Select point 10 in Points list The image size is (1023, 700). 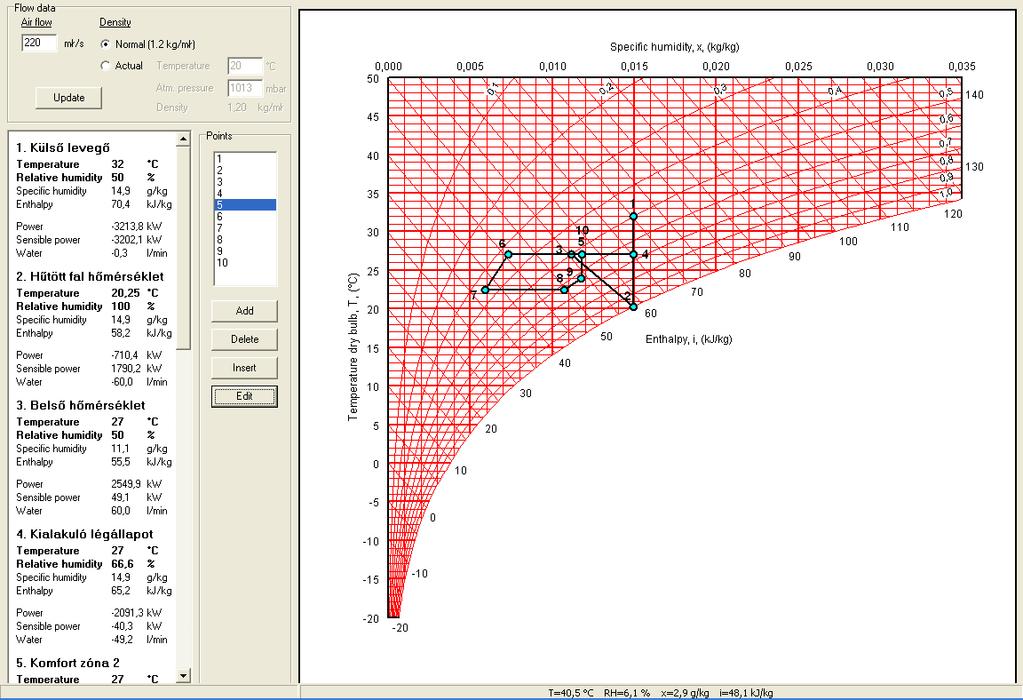tap(245, 263)
